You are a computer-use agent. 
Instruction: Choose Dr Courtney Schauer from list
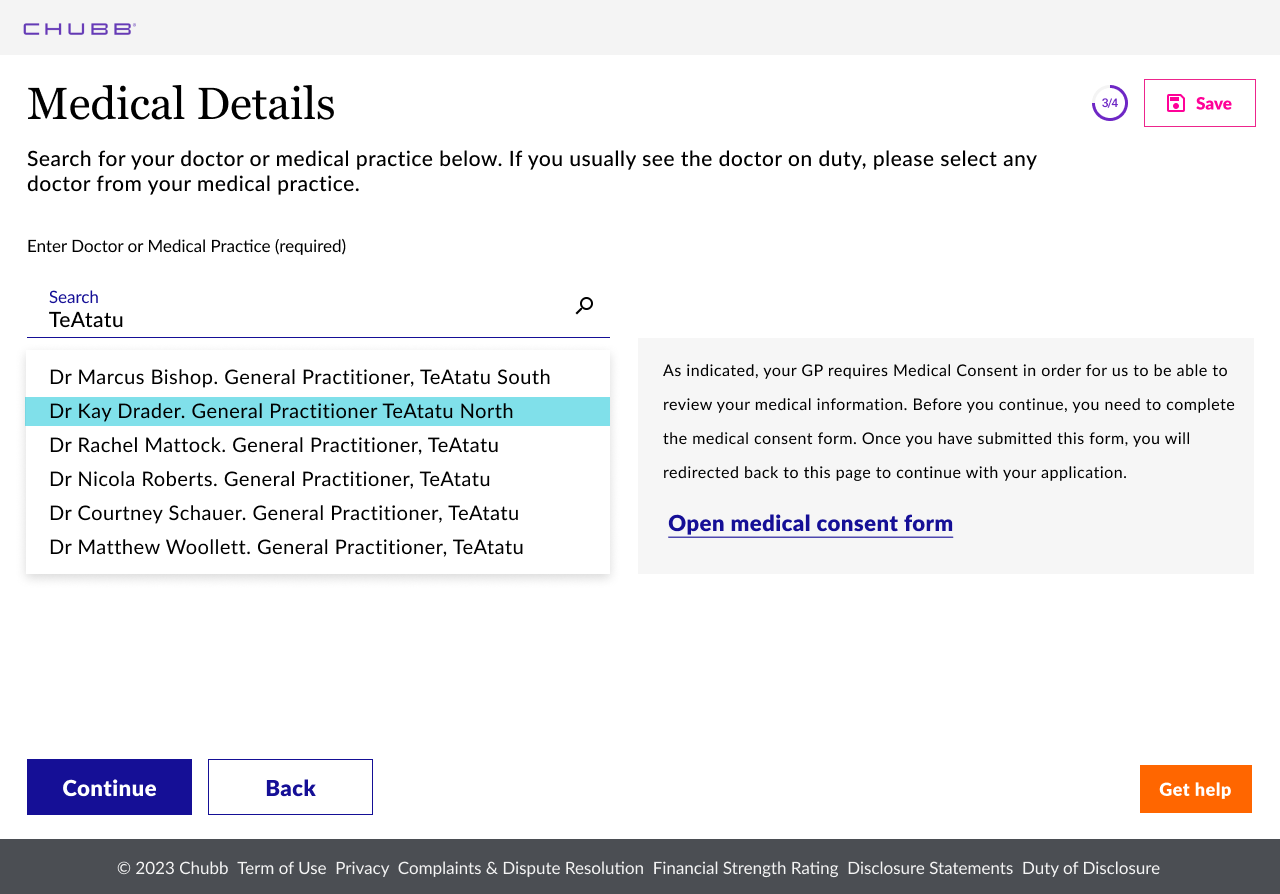pos(318,513)
